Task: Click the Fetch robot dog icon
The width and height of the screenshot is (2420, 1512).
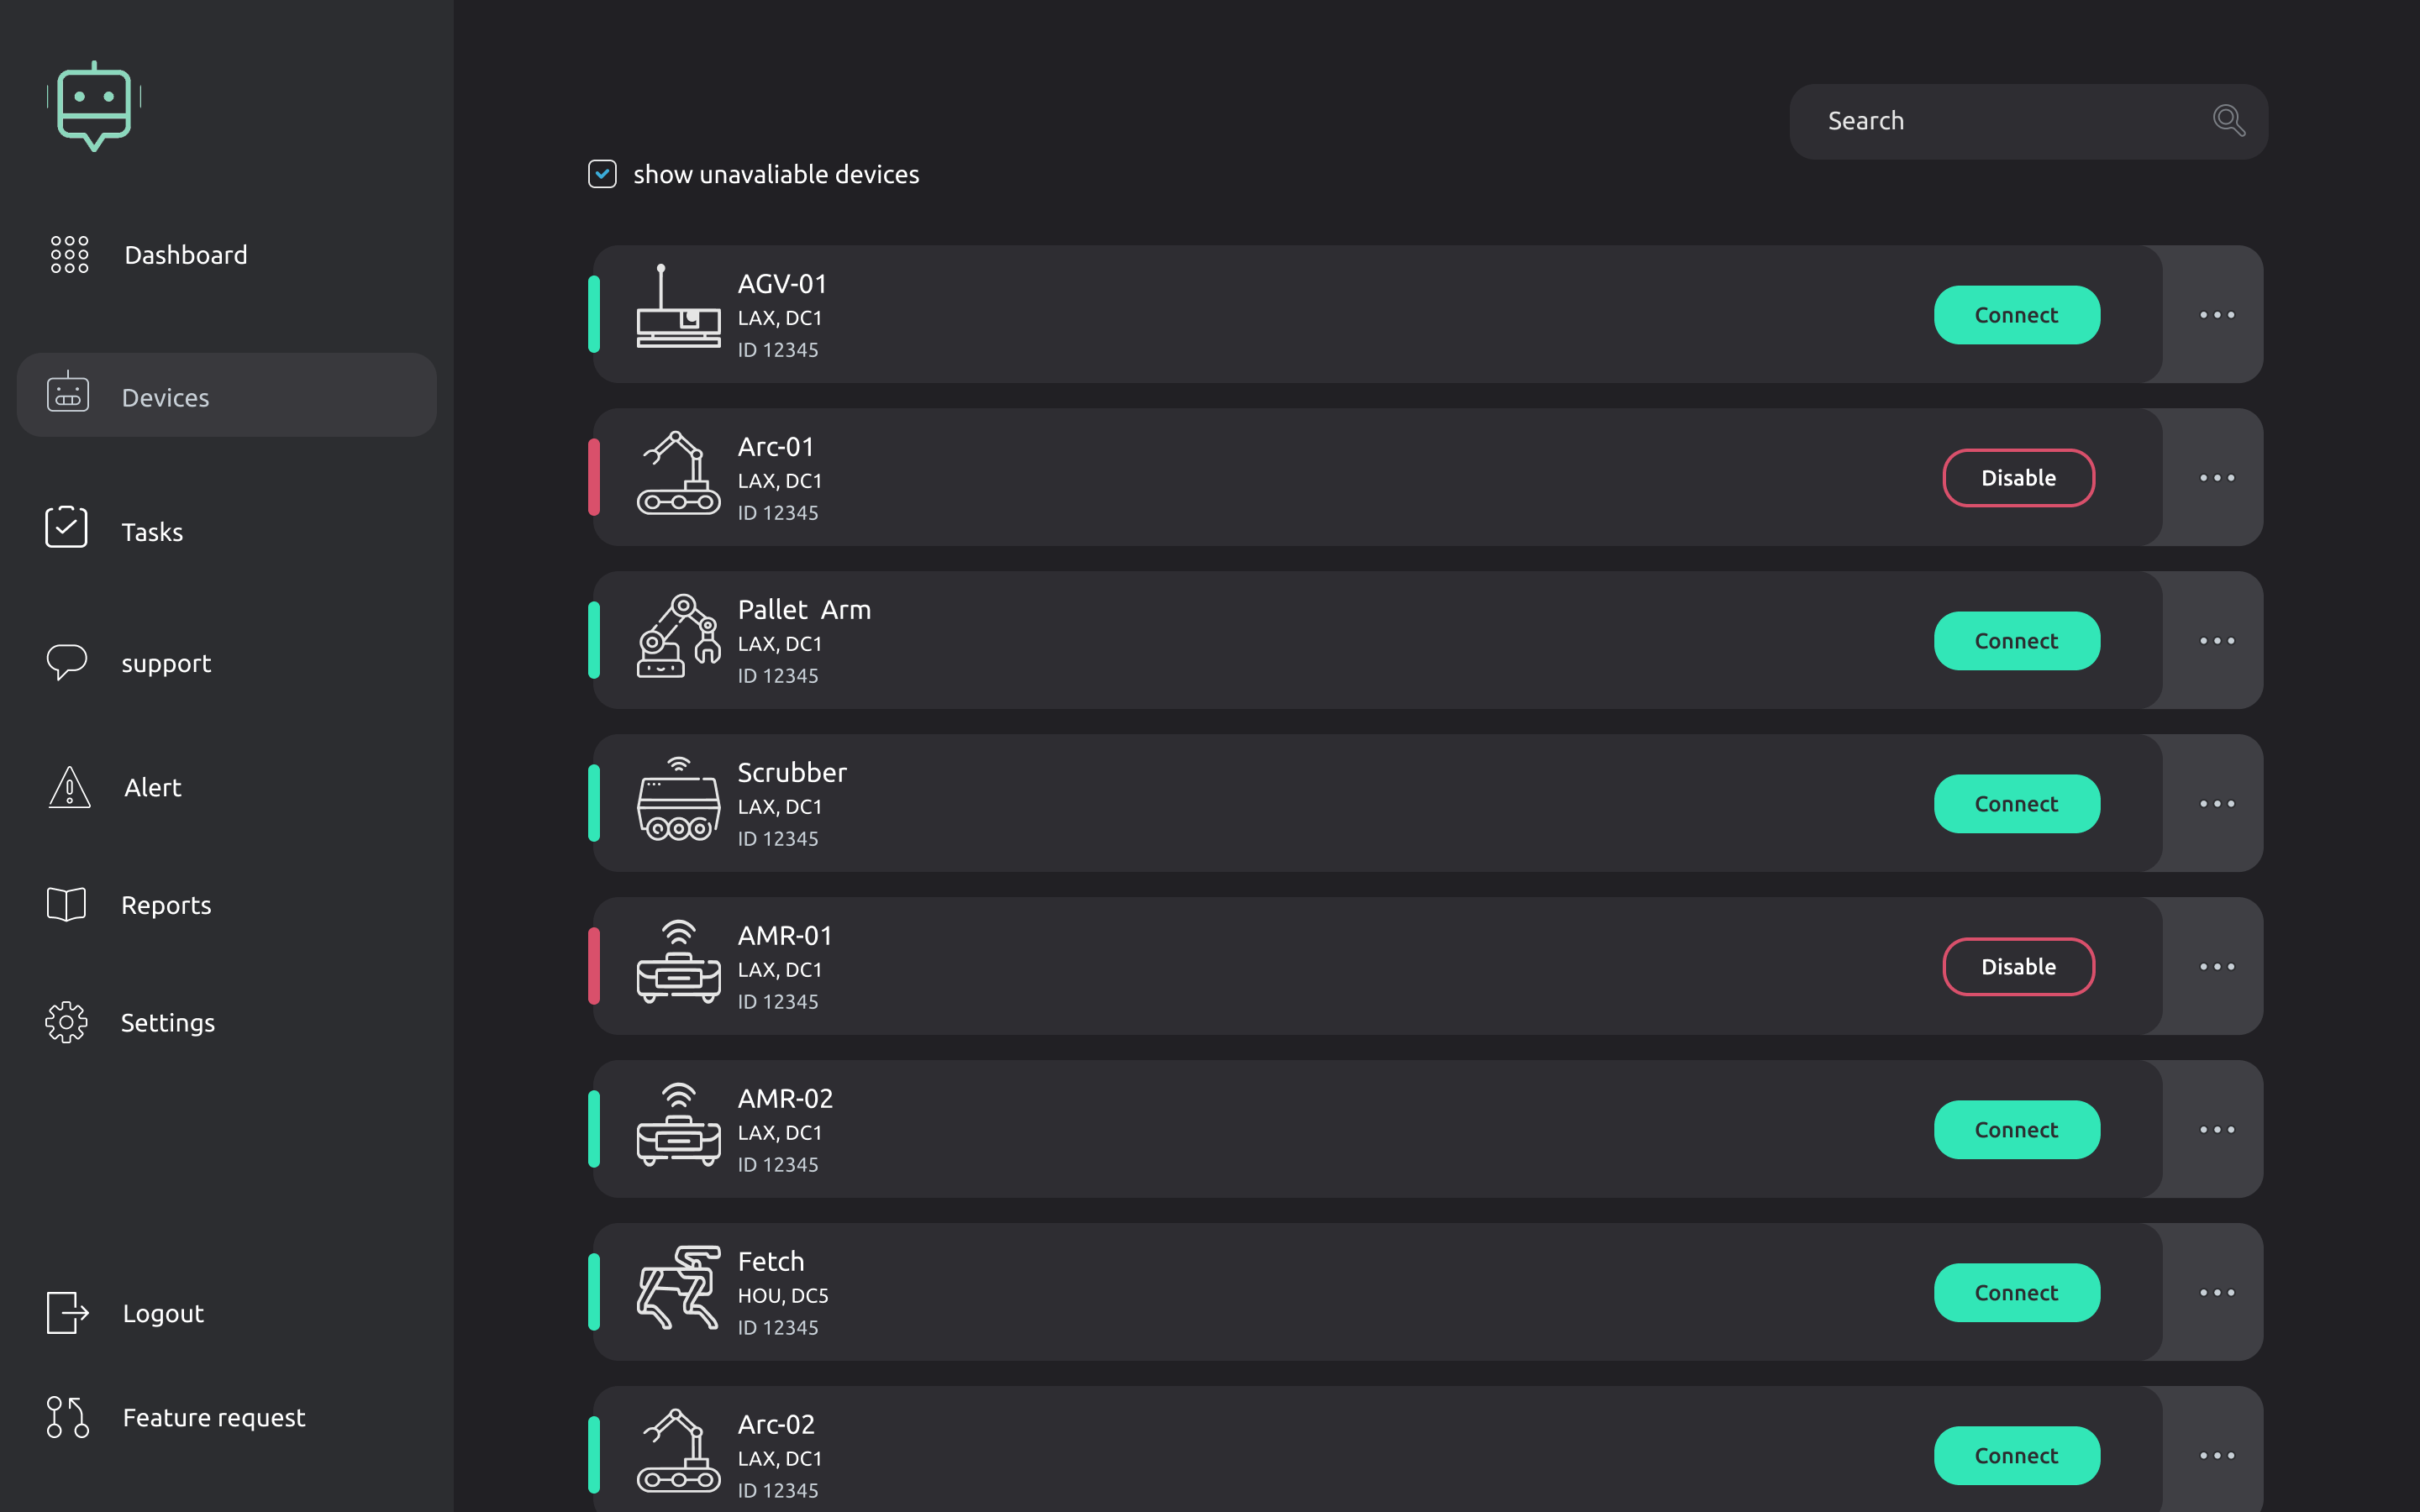Action: click(x=678, y=1288)
